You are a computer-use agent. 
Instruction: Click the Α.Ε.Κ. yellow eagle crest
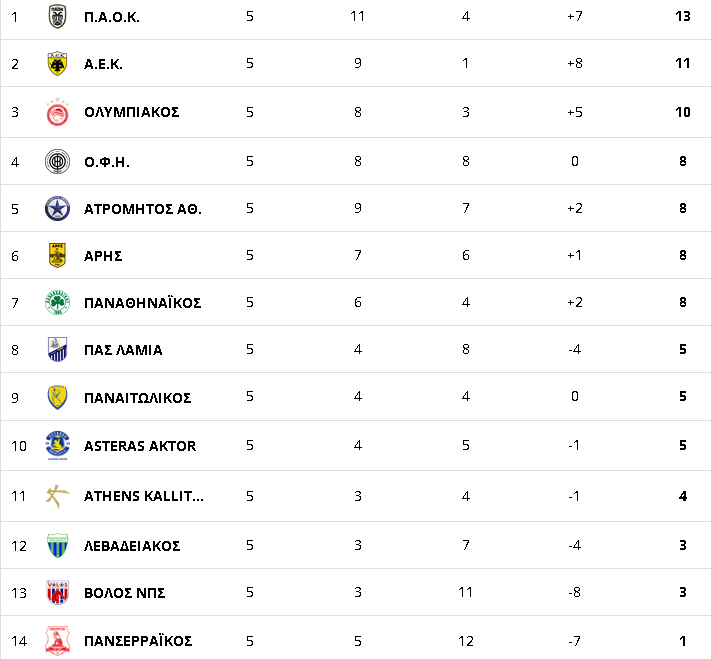58,63
